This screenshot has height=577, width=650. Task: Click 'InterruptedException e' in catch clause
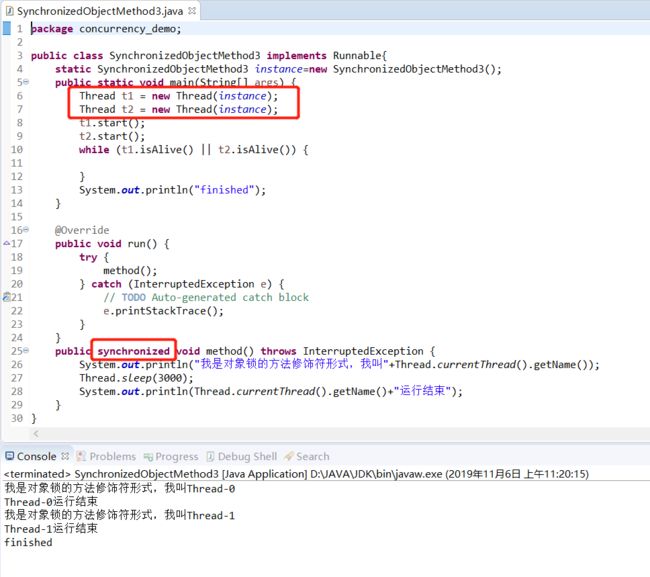(x=200, y=284)
